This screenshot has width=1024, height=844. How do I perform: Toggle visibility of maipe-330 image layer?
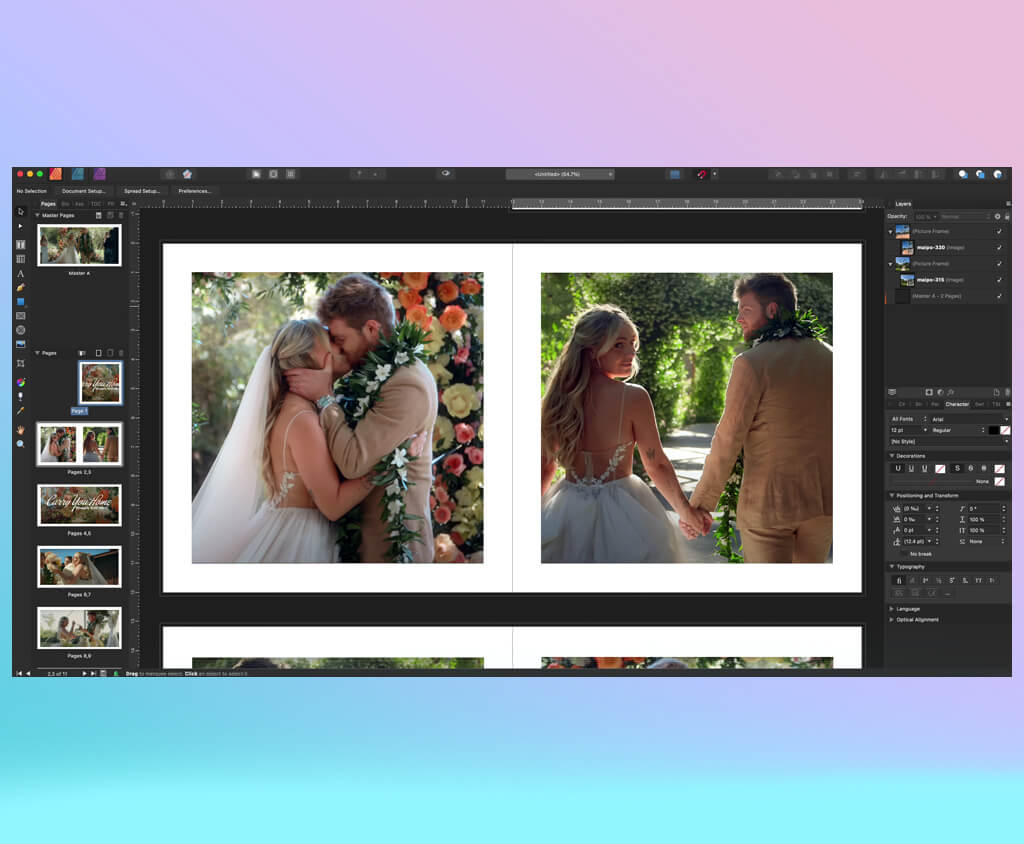999,248
